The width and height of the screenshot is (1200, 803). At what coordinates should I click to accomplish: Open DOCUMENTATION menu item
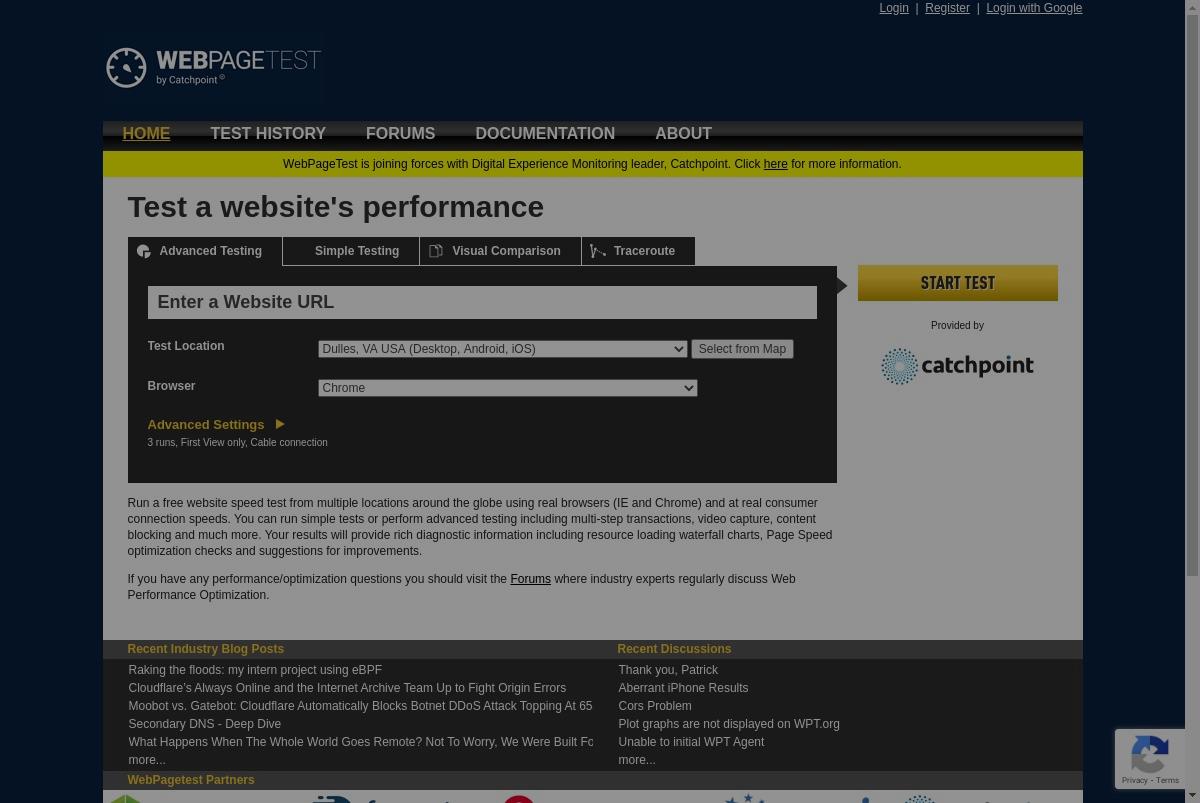(545, 134)
